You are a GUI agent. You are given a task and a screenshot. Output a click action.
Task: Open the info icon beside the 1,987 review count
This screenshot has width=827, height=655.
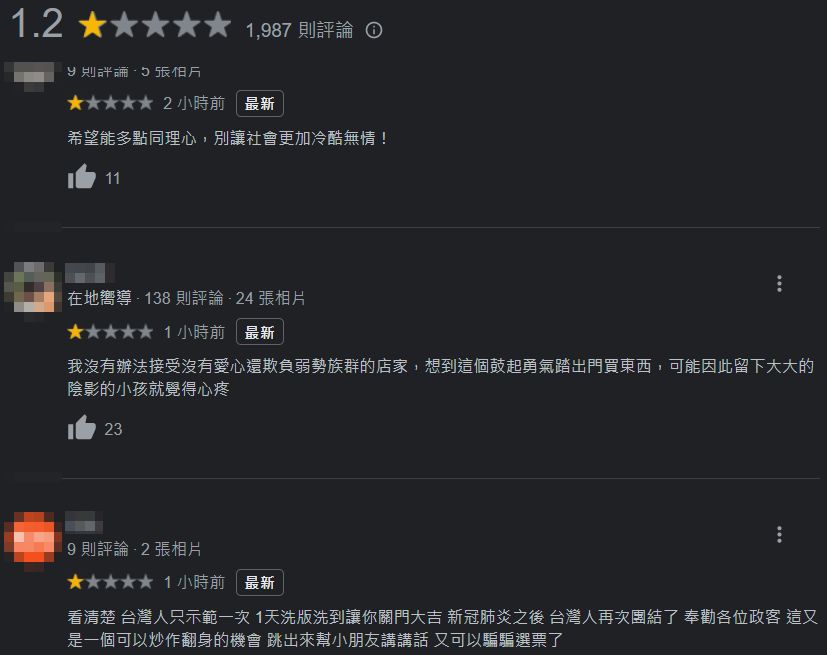point(374,30)
